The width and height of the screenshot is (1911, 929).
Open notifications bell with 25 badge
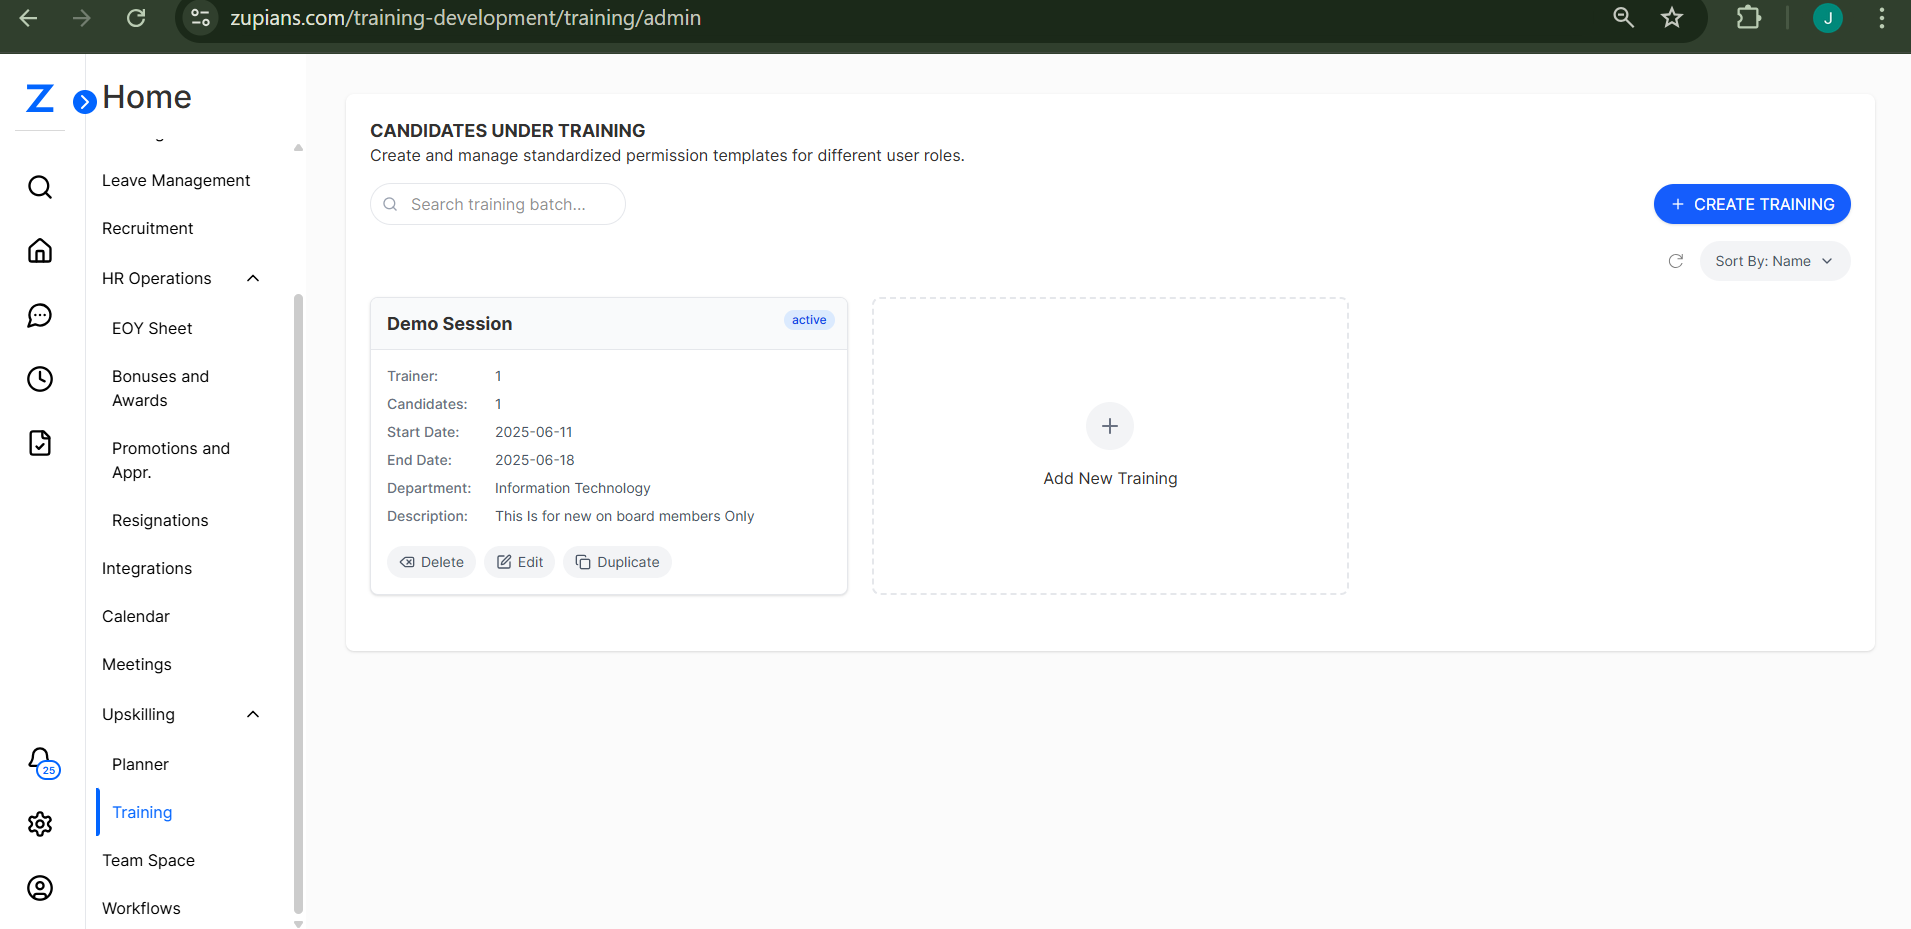(41, 762)
